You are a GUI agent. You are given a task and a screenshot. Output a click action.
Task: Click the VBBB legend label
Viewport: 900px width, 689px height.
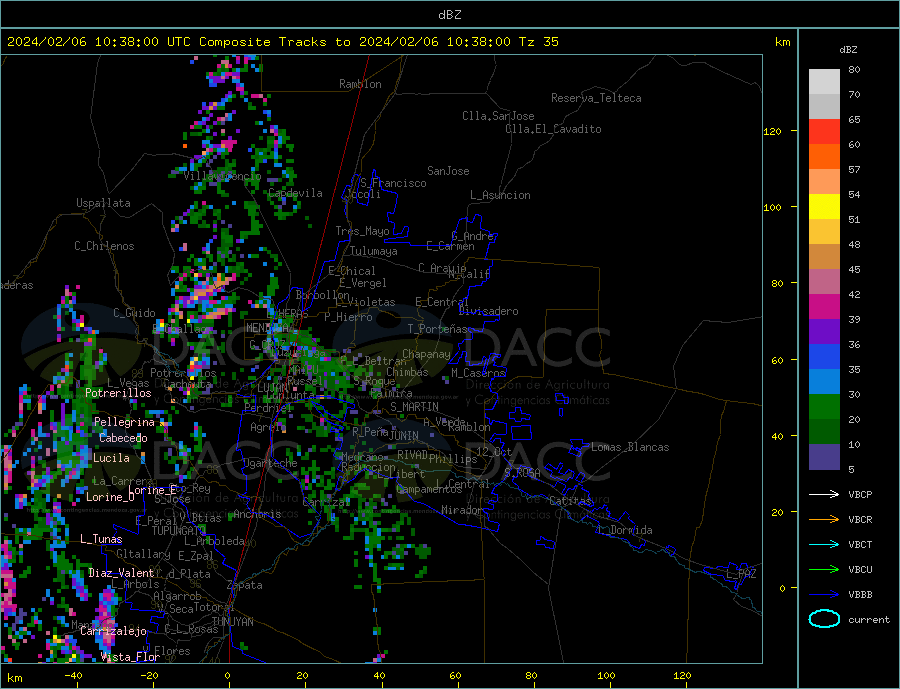pyautogui.click(x=860, y=594)
